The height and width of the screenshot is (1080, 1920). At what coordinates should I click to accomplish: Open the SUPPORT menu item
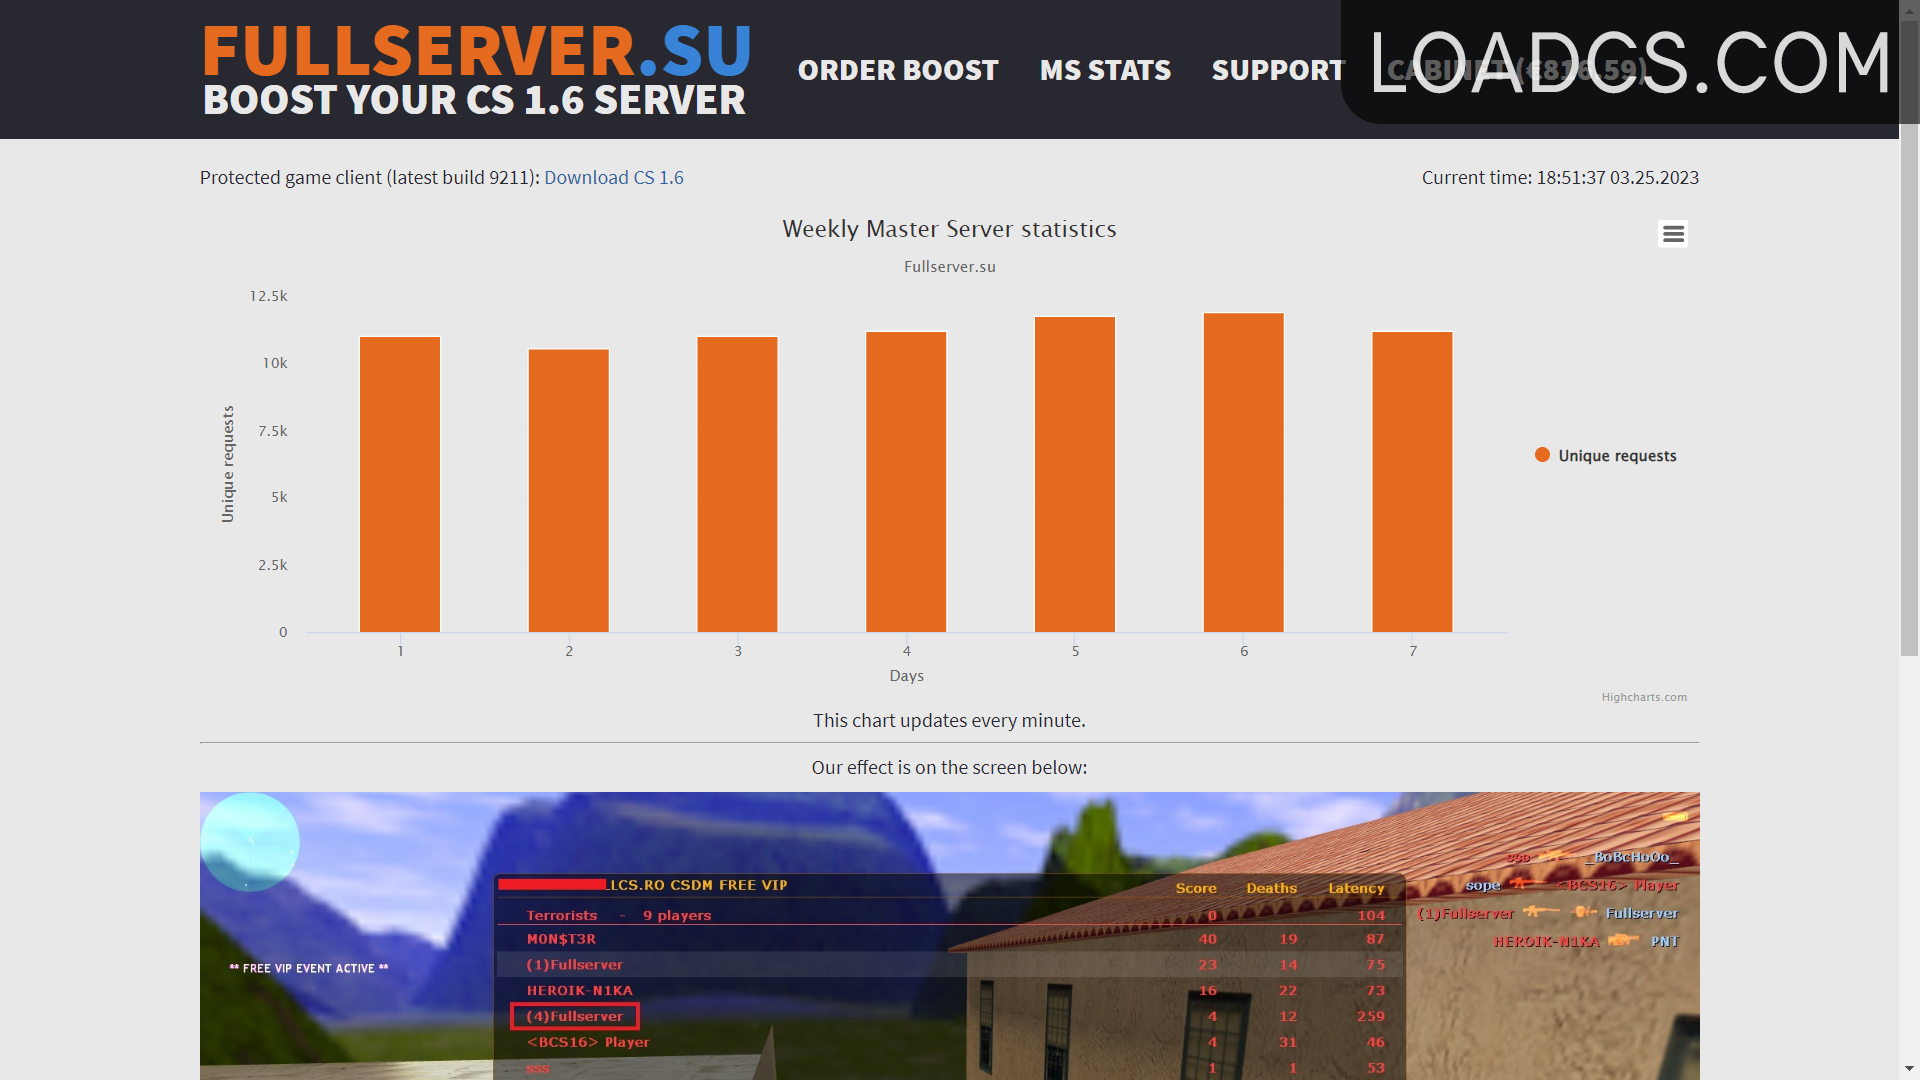1278,70
